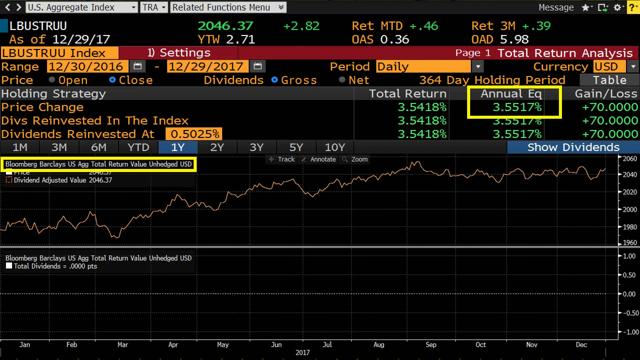Open calendar picker for start date
This screenshot has height=360, width=640.
click(x=138, y=66)
